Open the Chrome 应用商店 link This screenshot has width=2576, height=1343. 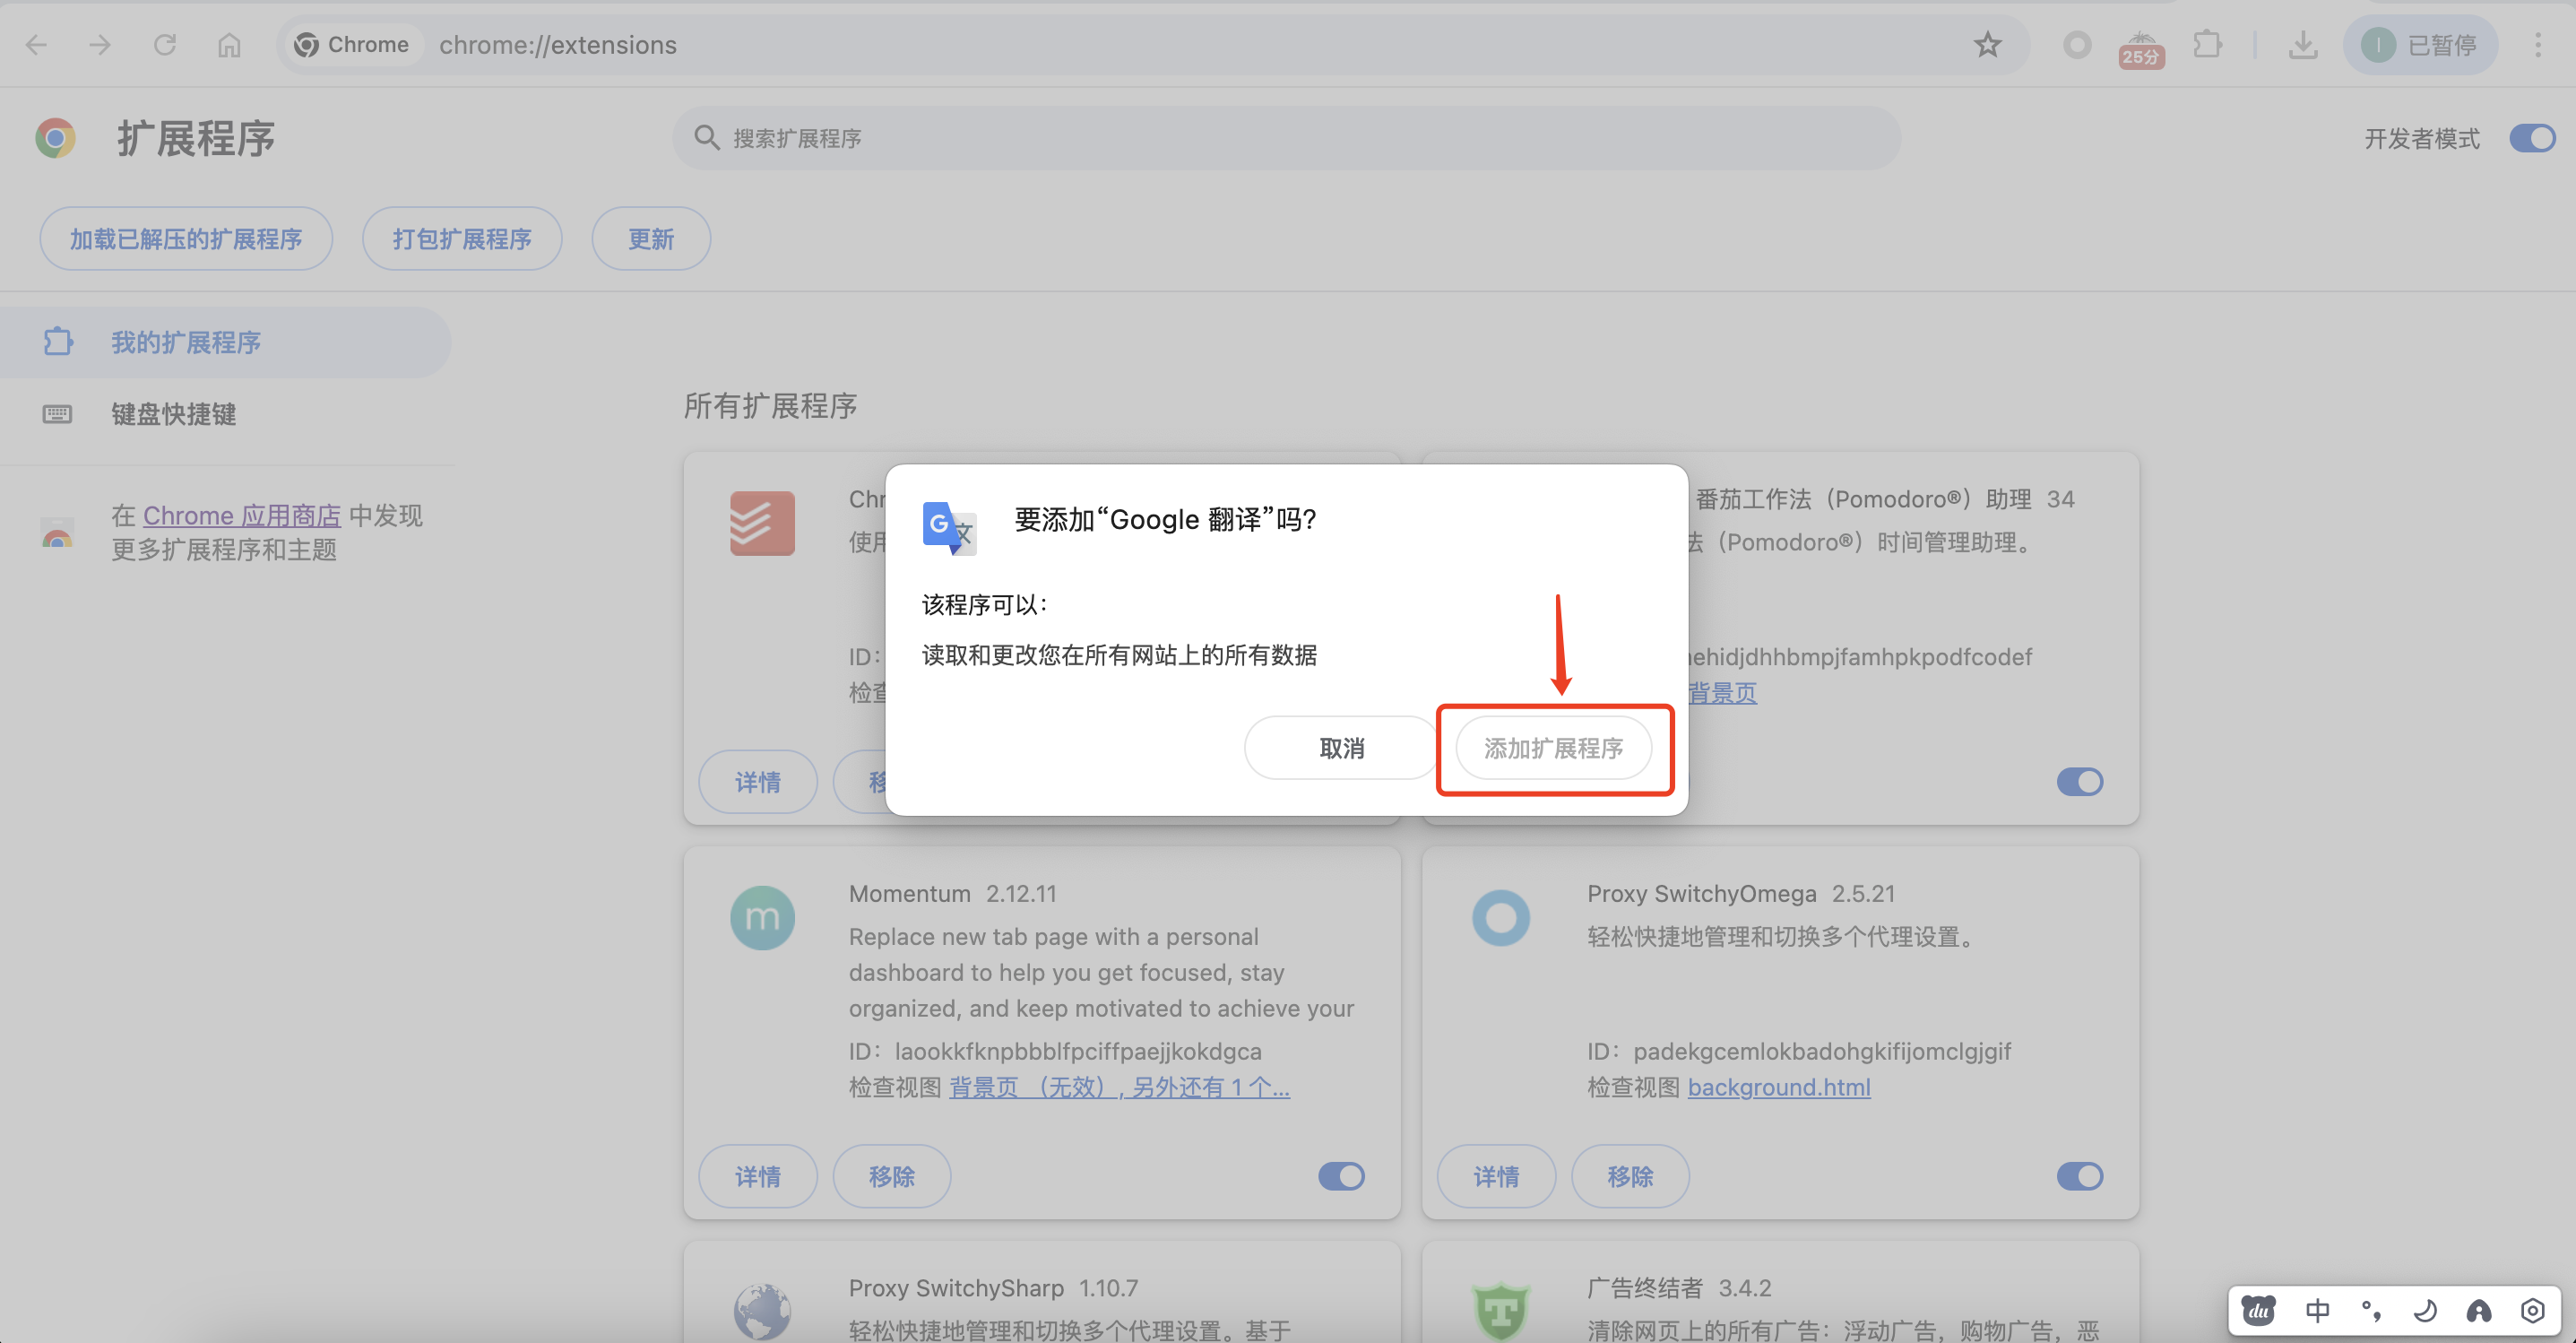(242, 516)
